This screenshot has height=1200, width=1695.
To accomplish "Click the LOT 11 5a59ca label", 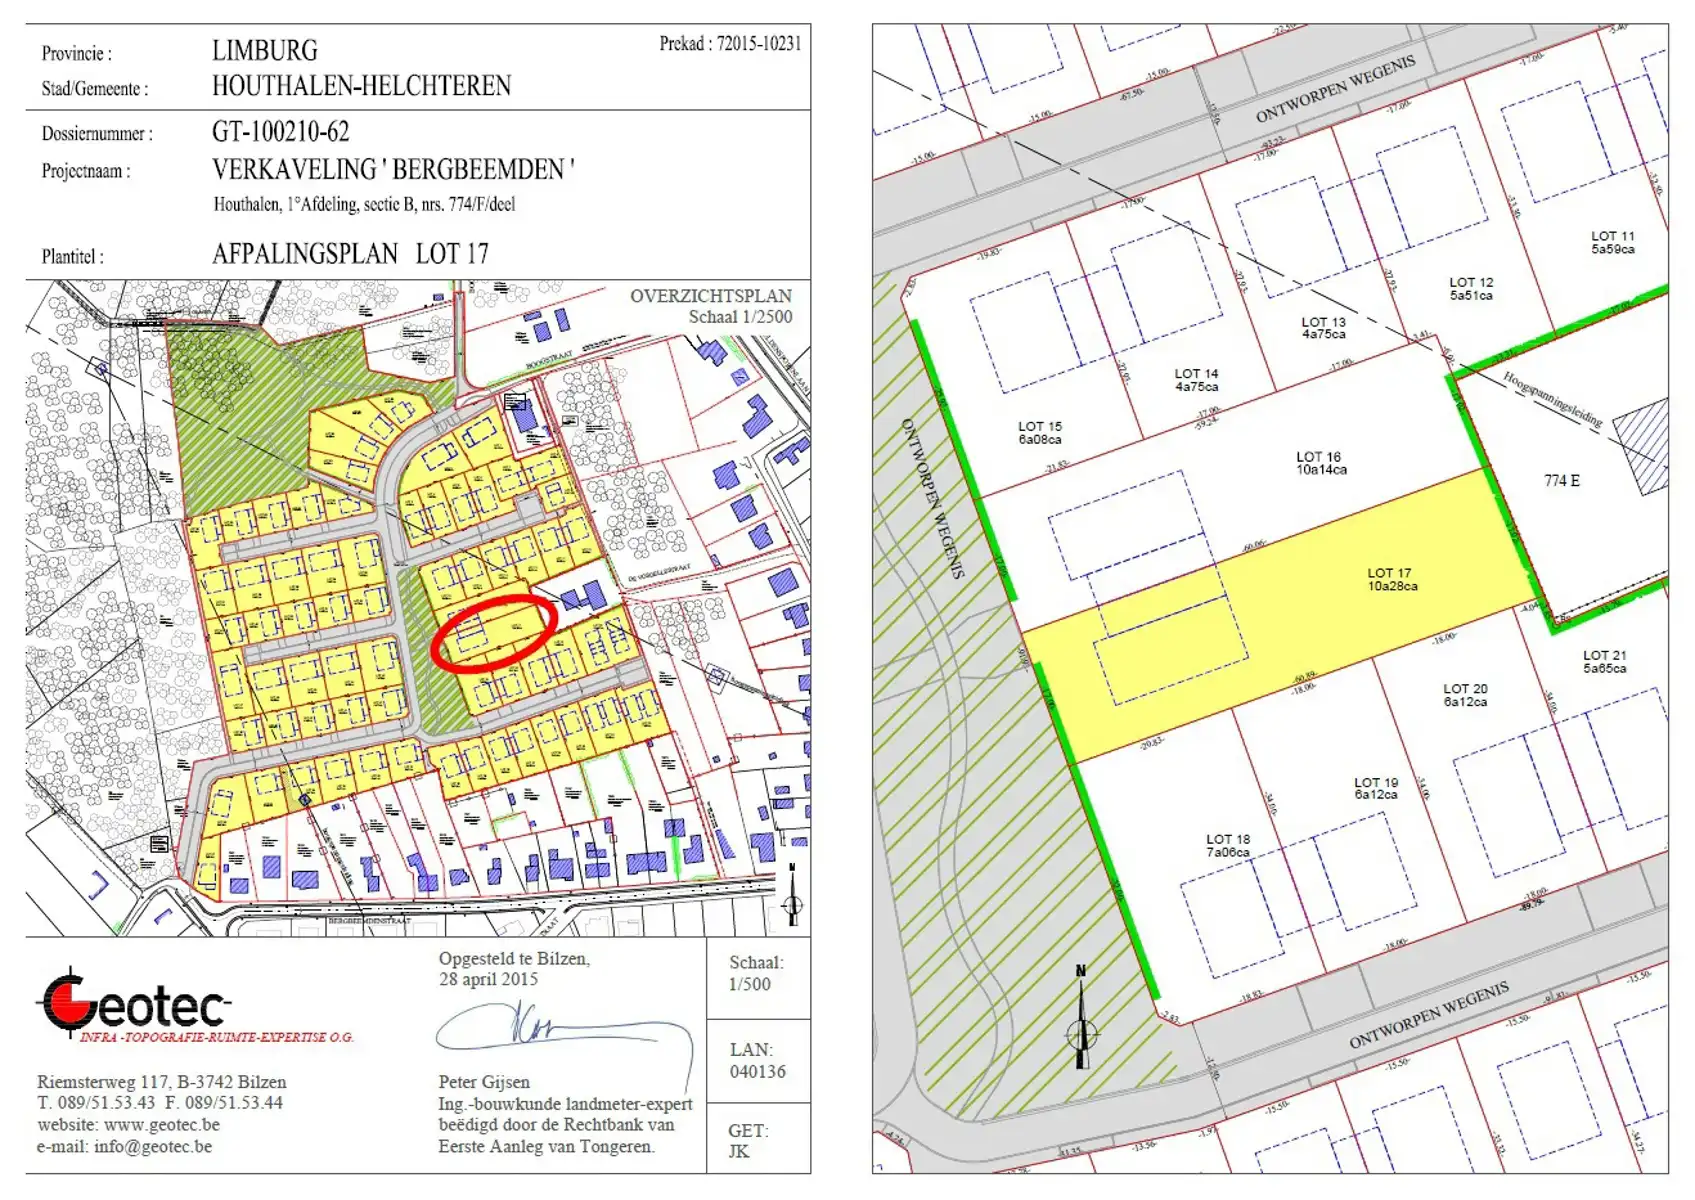I will pos(1612,243).
